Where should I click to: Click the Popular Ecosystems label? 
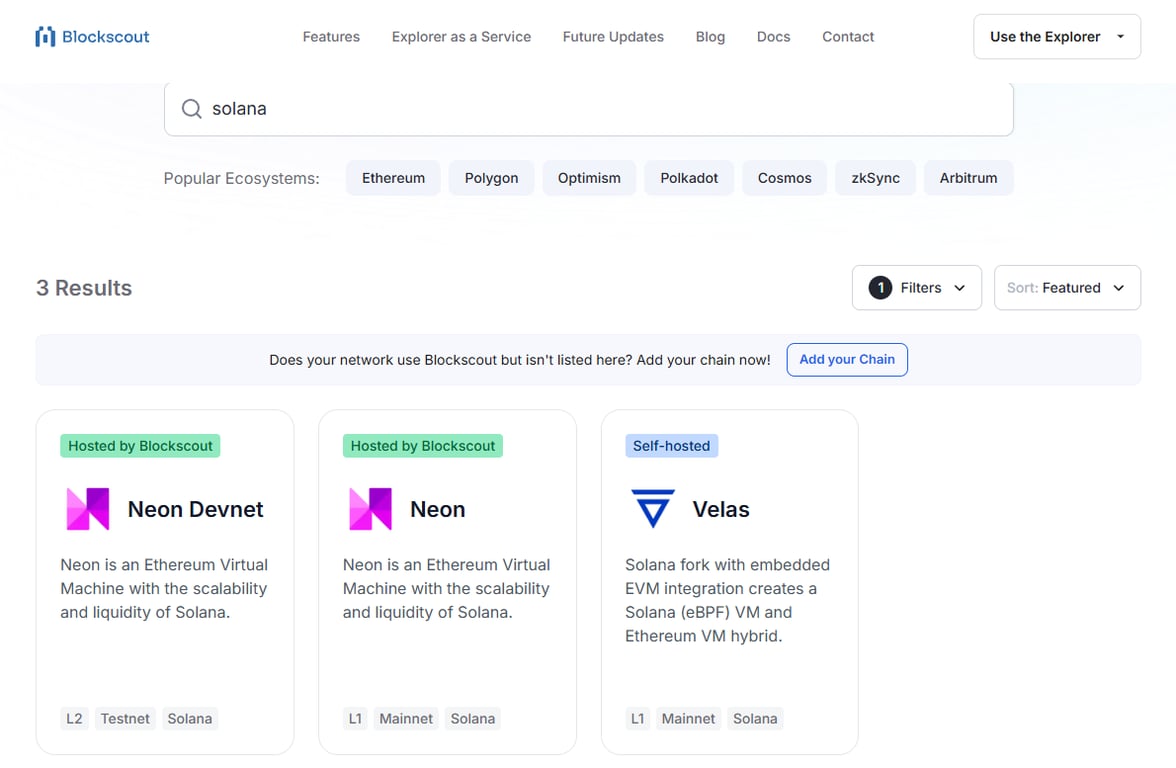242,178
